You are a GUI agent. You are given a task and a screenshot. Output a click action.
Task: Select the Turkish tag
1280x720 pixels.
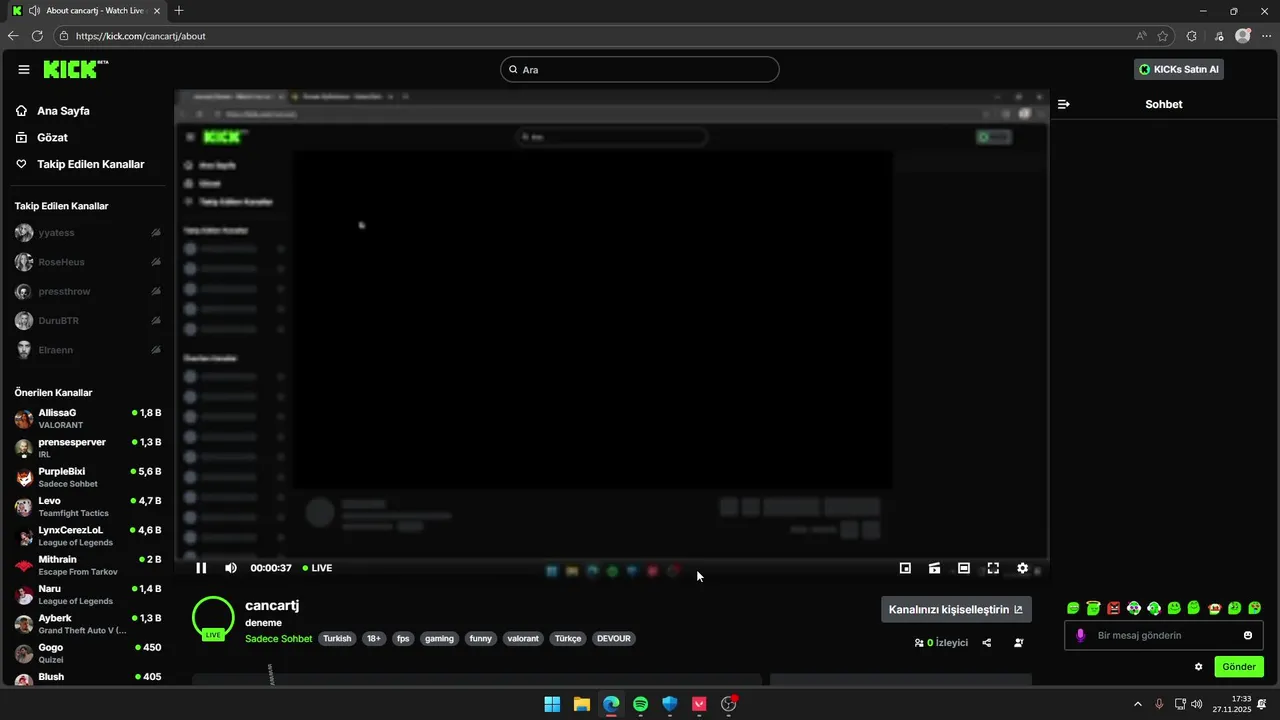point(337,639)
